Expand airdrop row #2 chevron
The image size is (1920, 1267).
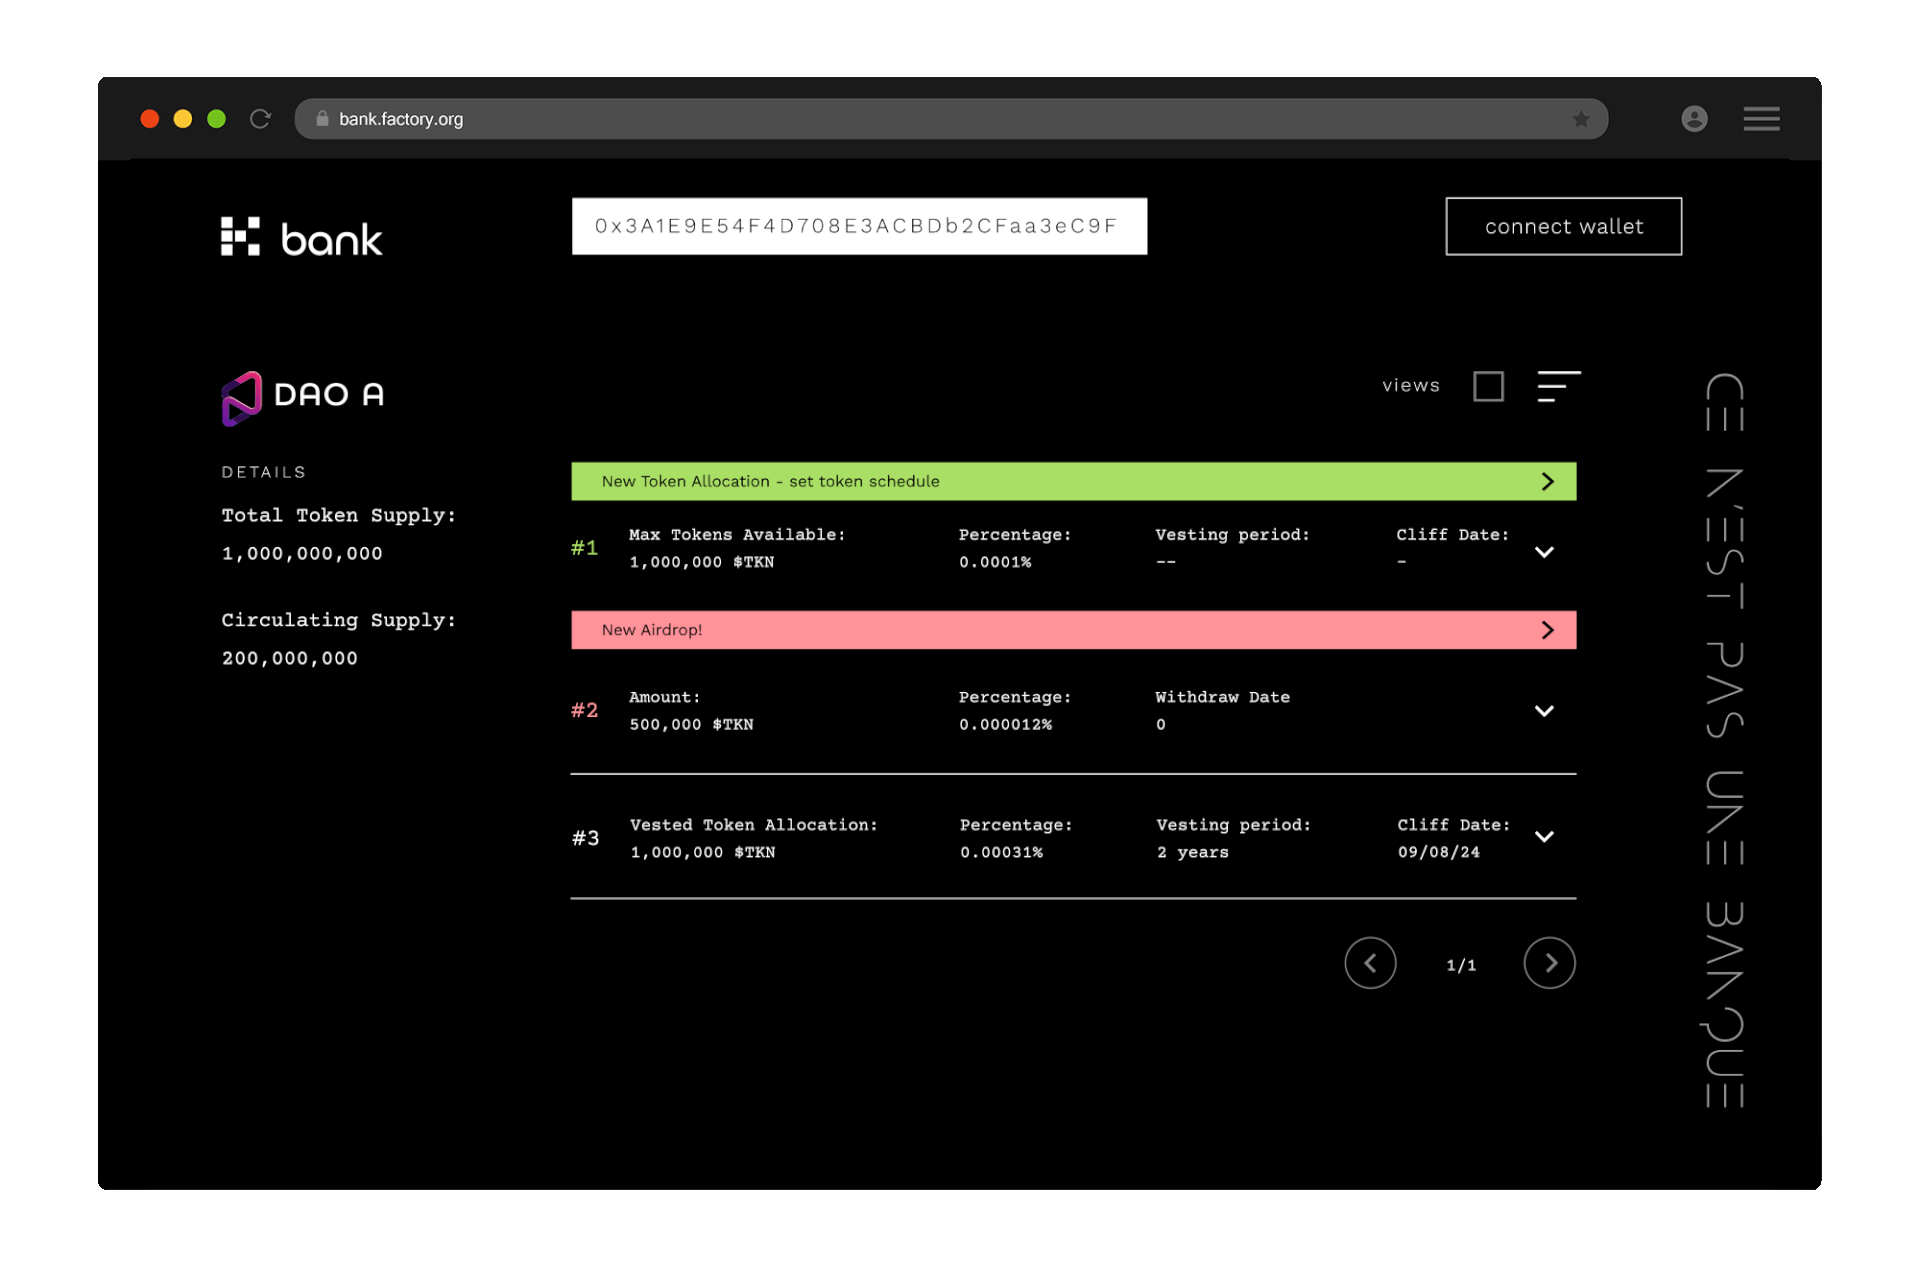pyautogui.click(x=1543, y=711)
